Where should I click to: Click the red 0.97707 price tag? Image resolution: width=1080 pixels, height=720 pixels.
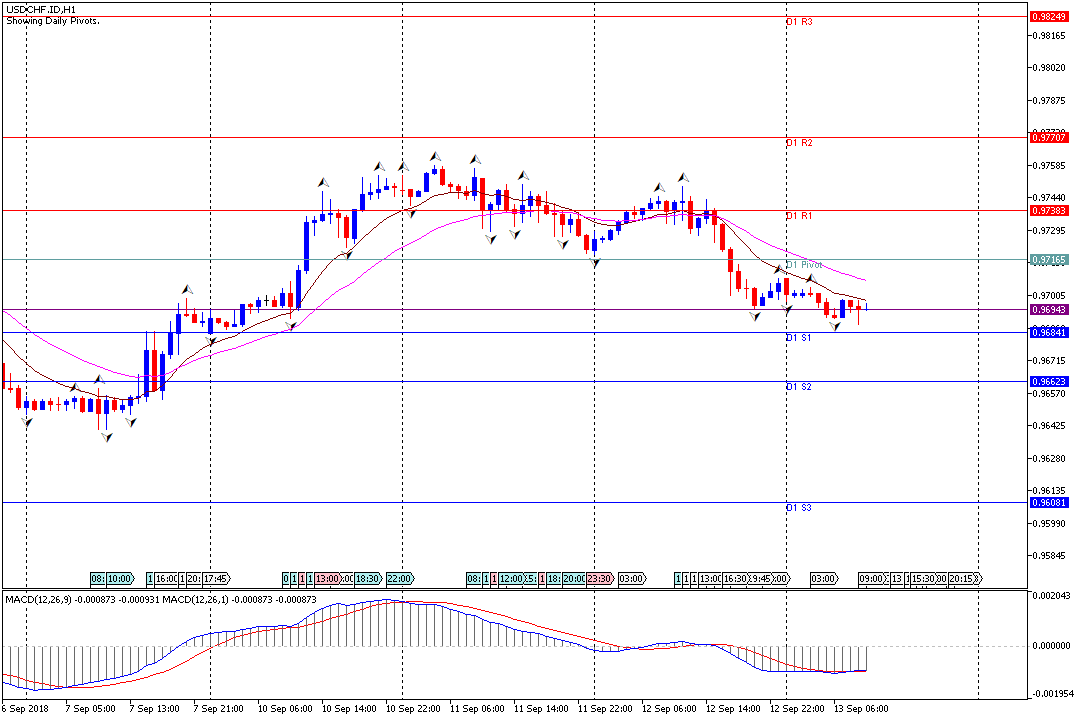click(1049, 138)
